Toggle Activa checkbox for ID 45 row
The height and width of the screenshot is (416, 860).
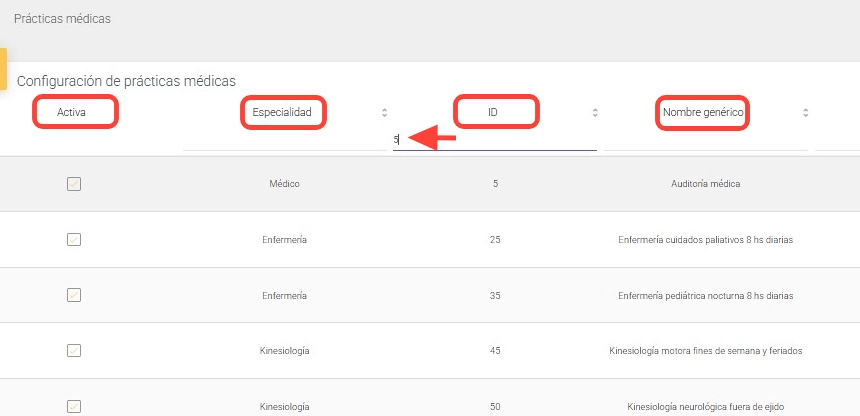point(73,351)
